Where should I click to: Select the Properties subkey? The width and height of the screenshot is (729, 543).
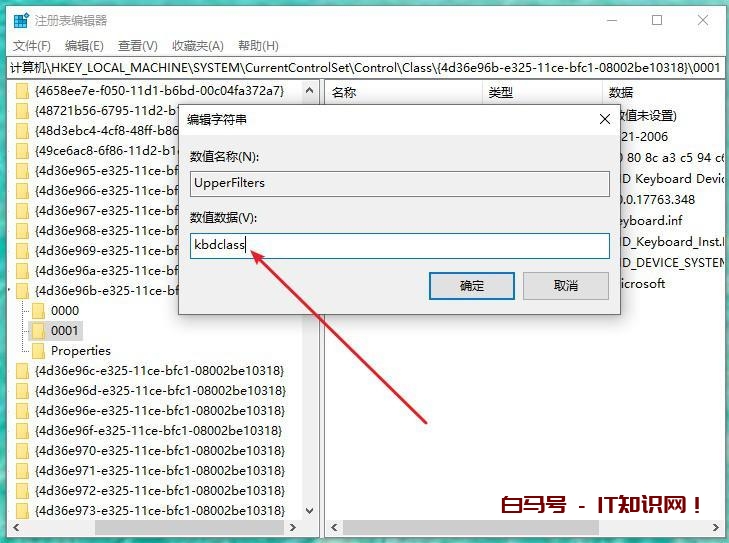click(80, 351)
